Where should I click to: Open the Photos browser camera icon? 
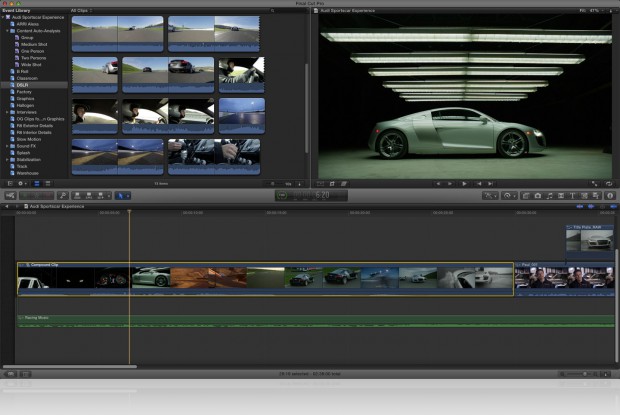pyautogui.click(x=538, y=195)
